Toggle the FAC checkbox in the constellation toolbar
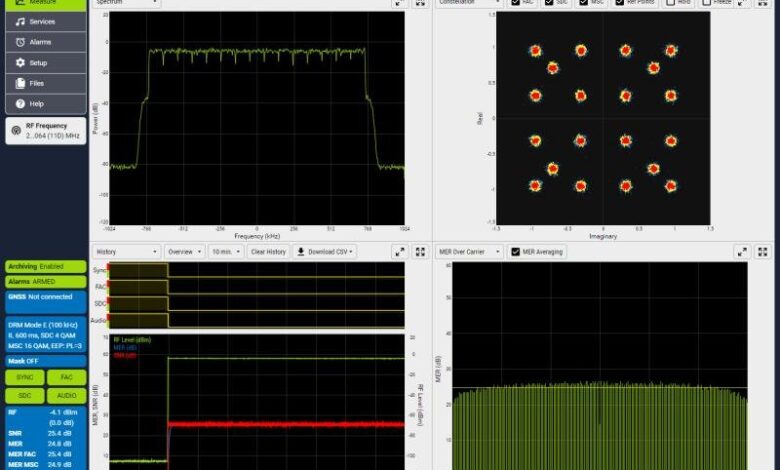Image resolution: width=780 pixels, height=470 pixels. click(516, 3)
